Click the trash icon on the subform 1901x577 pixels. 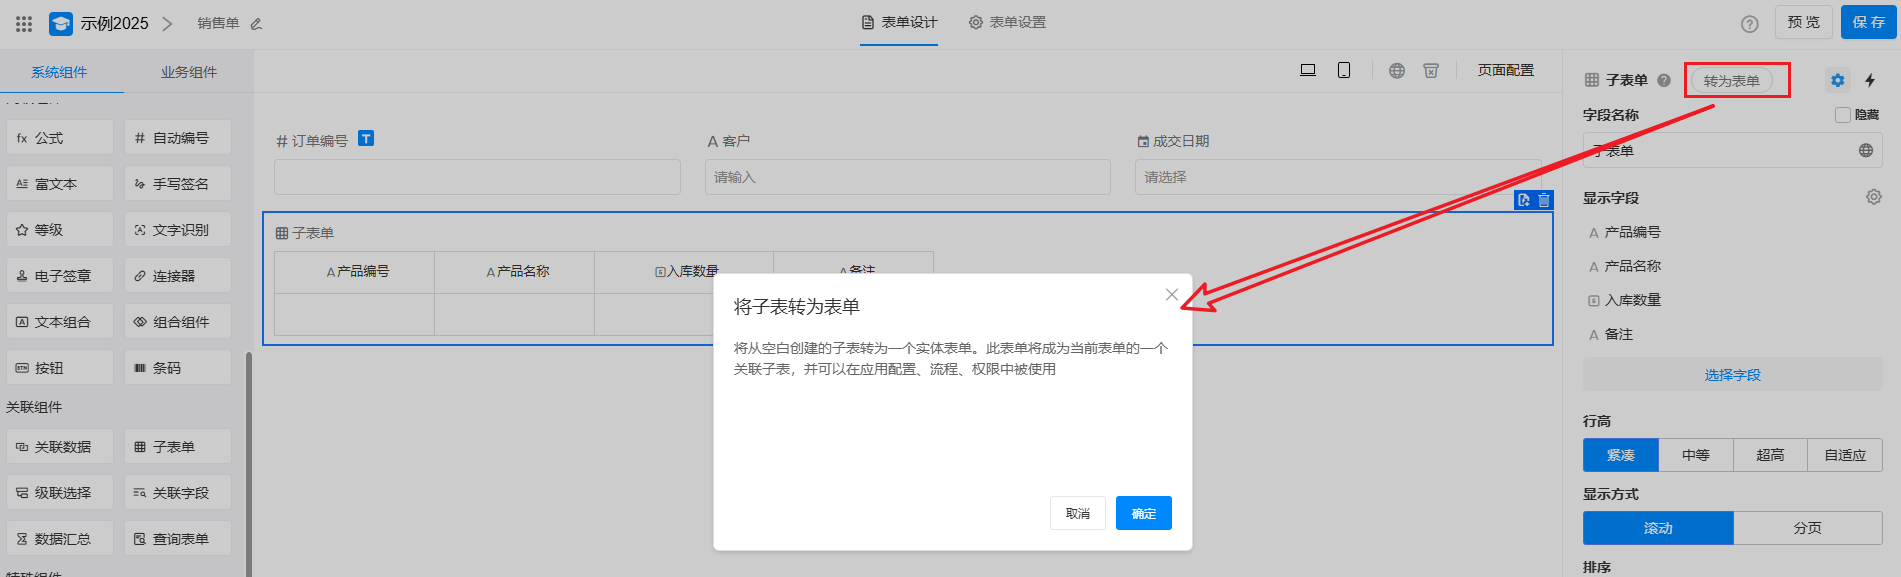click(x=1544, y=200)
